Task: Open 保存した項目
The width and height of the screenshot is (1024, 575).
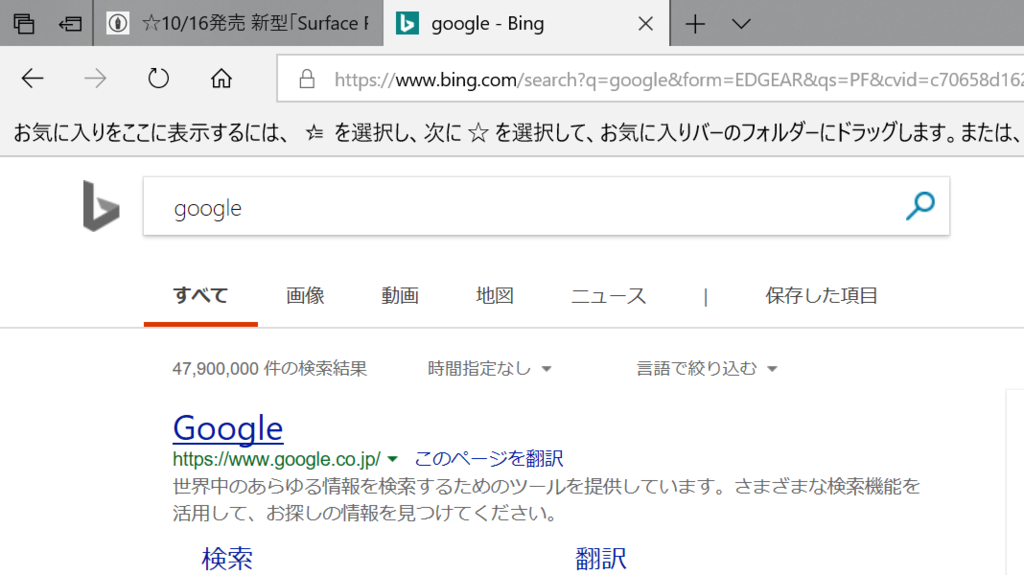Action: 821,296
